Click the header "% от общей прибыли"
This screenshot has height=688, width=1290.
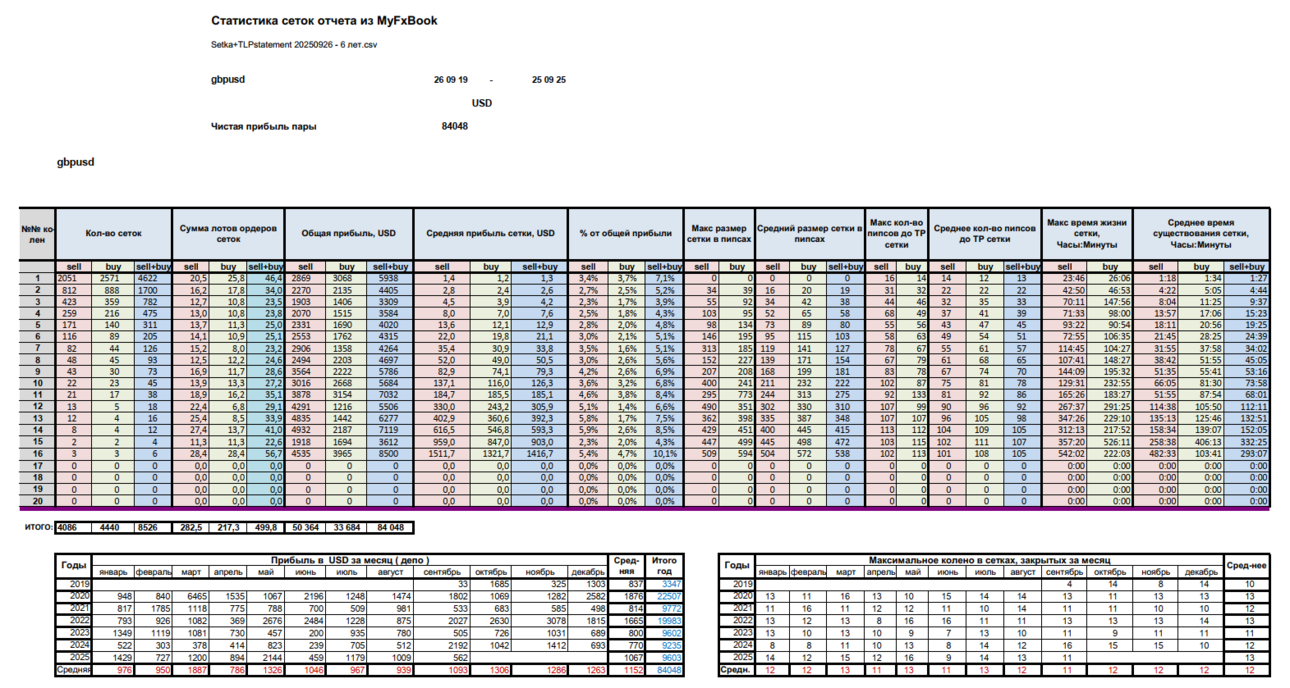[x=626, y=234]
